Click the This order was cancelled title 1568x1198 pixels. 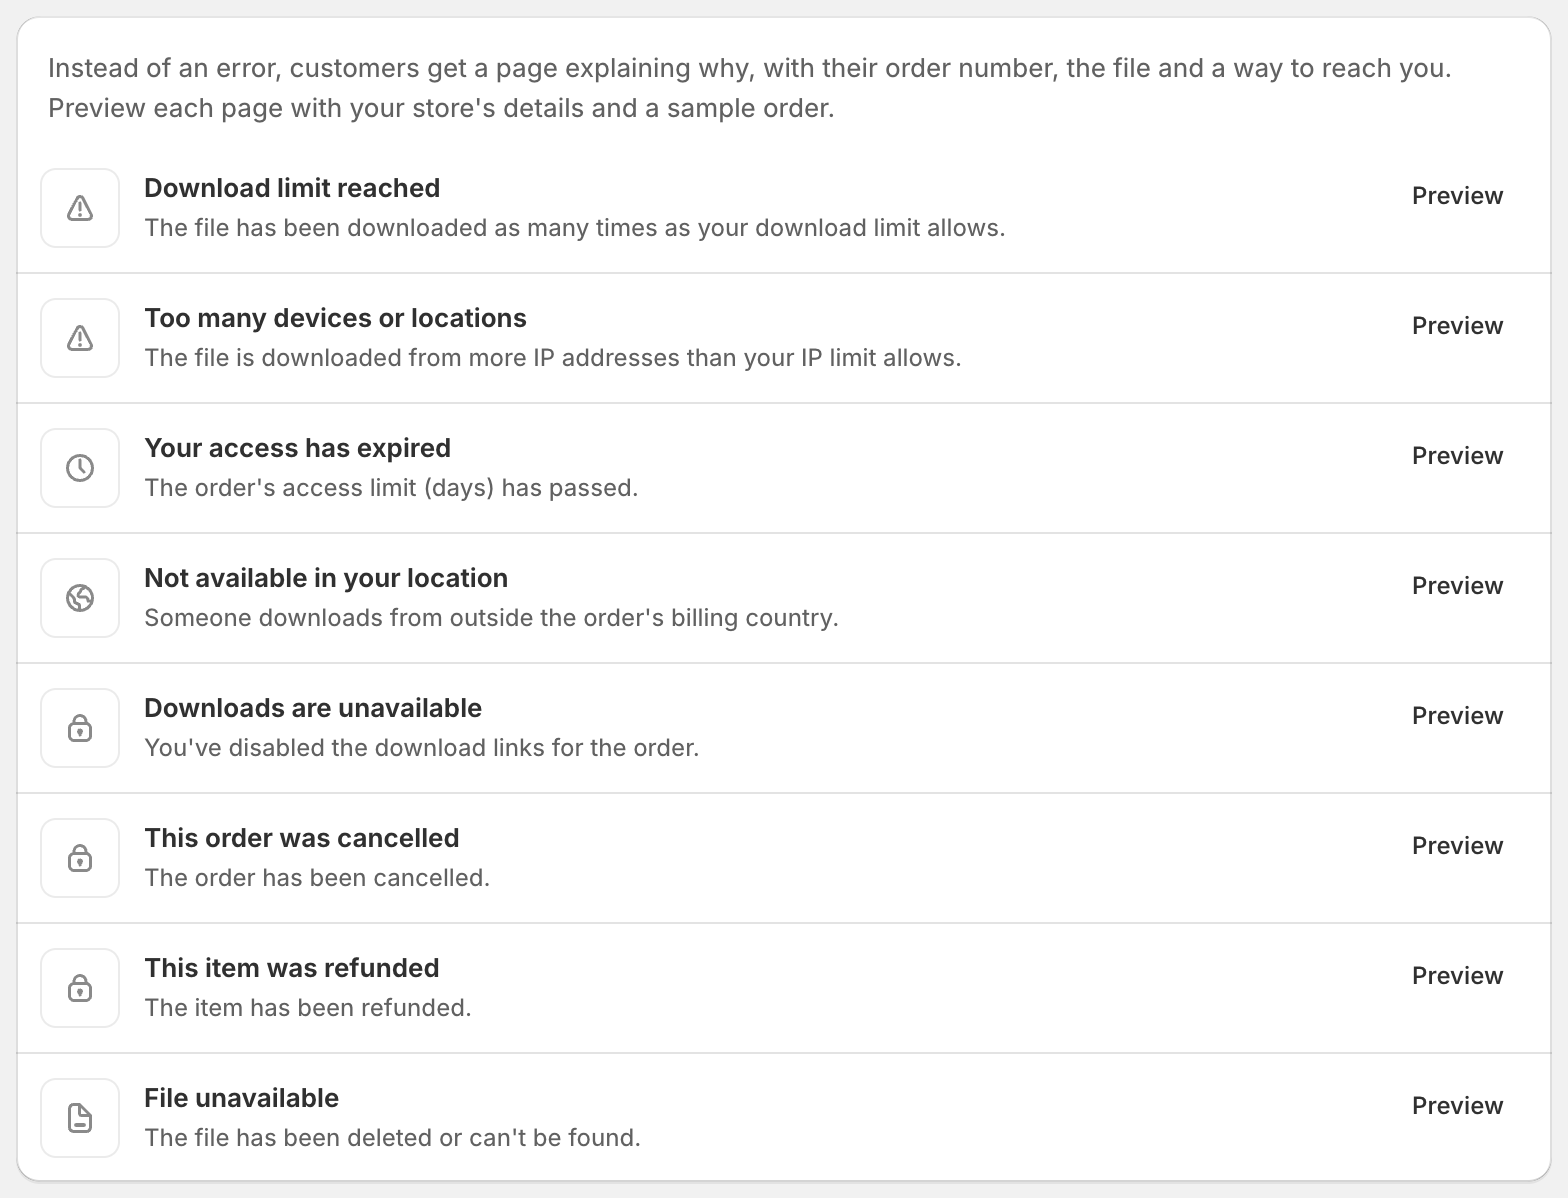[x=302, y=838]
